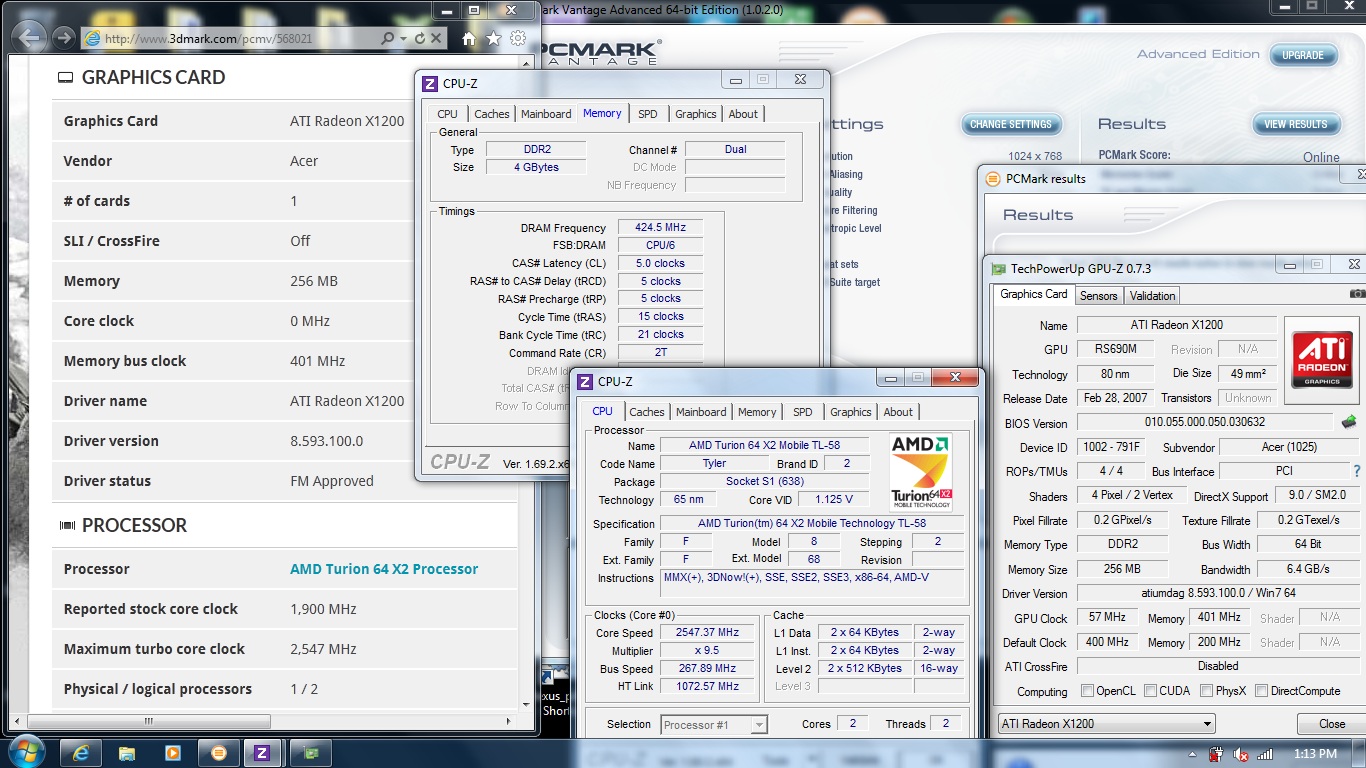Image resolution: width=1366 pixels, height=768 pixels.
Task: Switch to Validation tab in GPU-Z
Action: 1153,296
